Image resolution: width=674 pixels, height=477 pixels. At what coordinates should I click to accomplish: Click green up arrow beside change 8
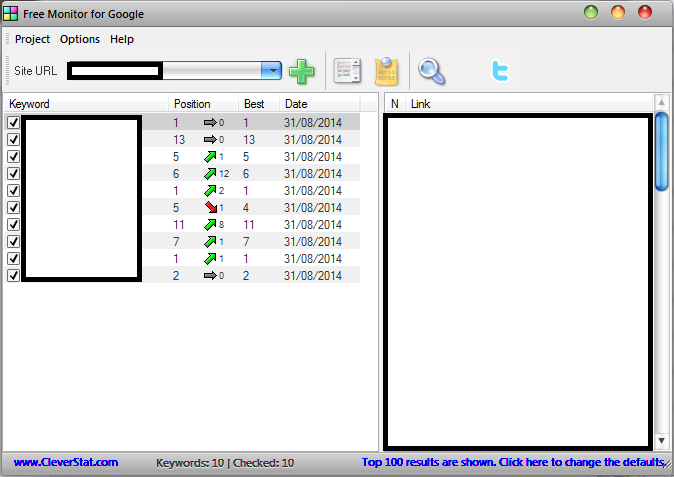click(210, 224)
